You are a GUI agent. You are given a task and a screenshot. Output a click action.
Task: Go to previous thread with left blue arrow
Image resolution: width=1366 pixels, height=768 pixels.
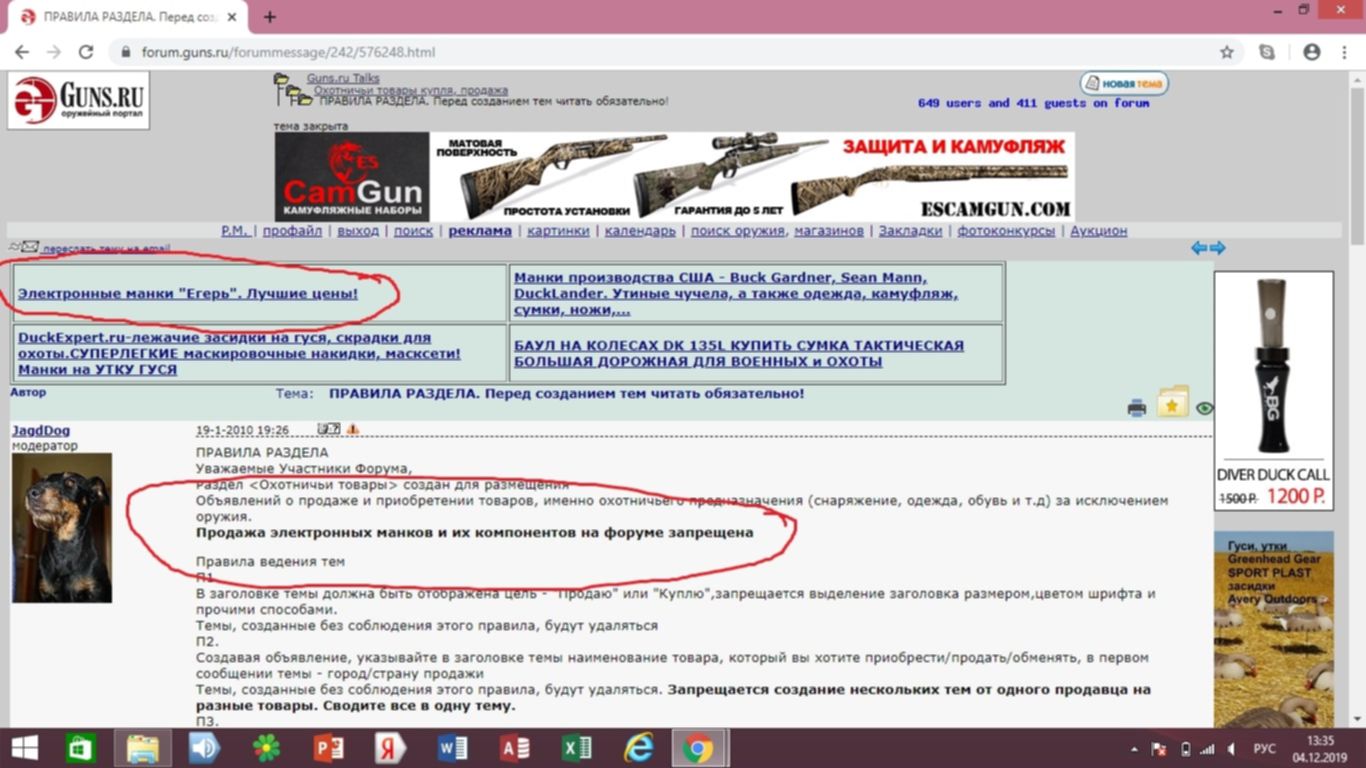coord(1199,248)
